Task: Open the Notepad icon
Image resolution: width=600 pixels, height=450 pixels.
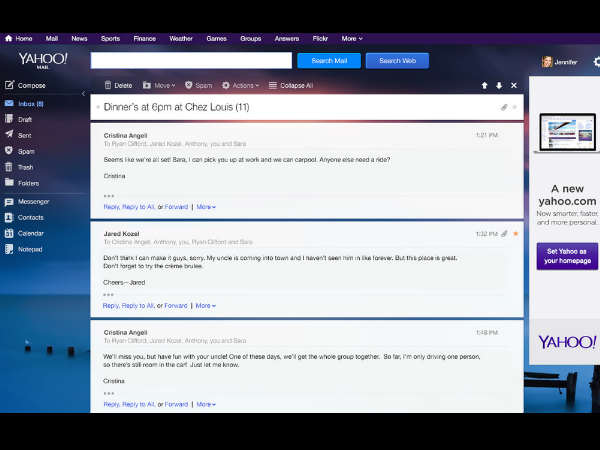Action: 9,249
